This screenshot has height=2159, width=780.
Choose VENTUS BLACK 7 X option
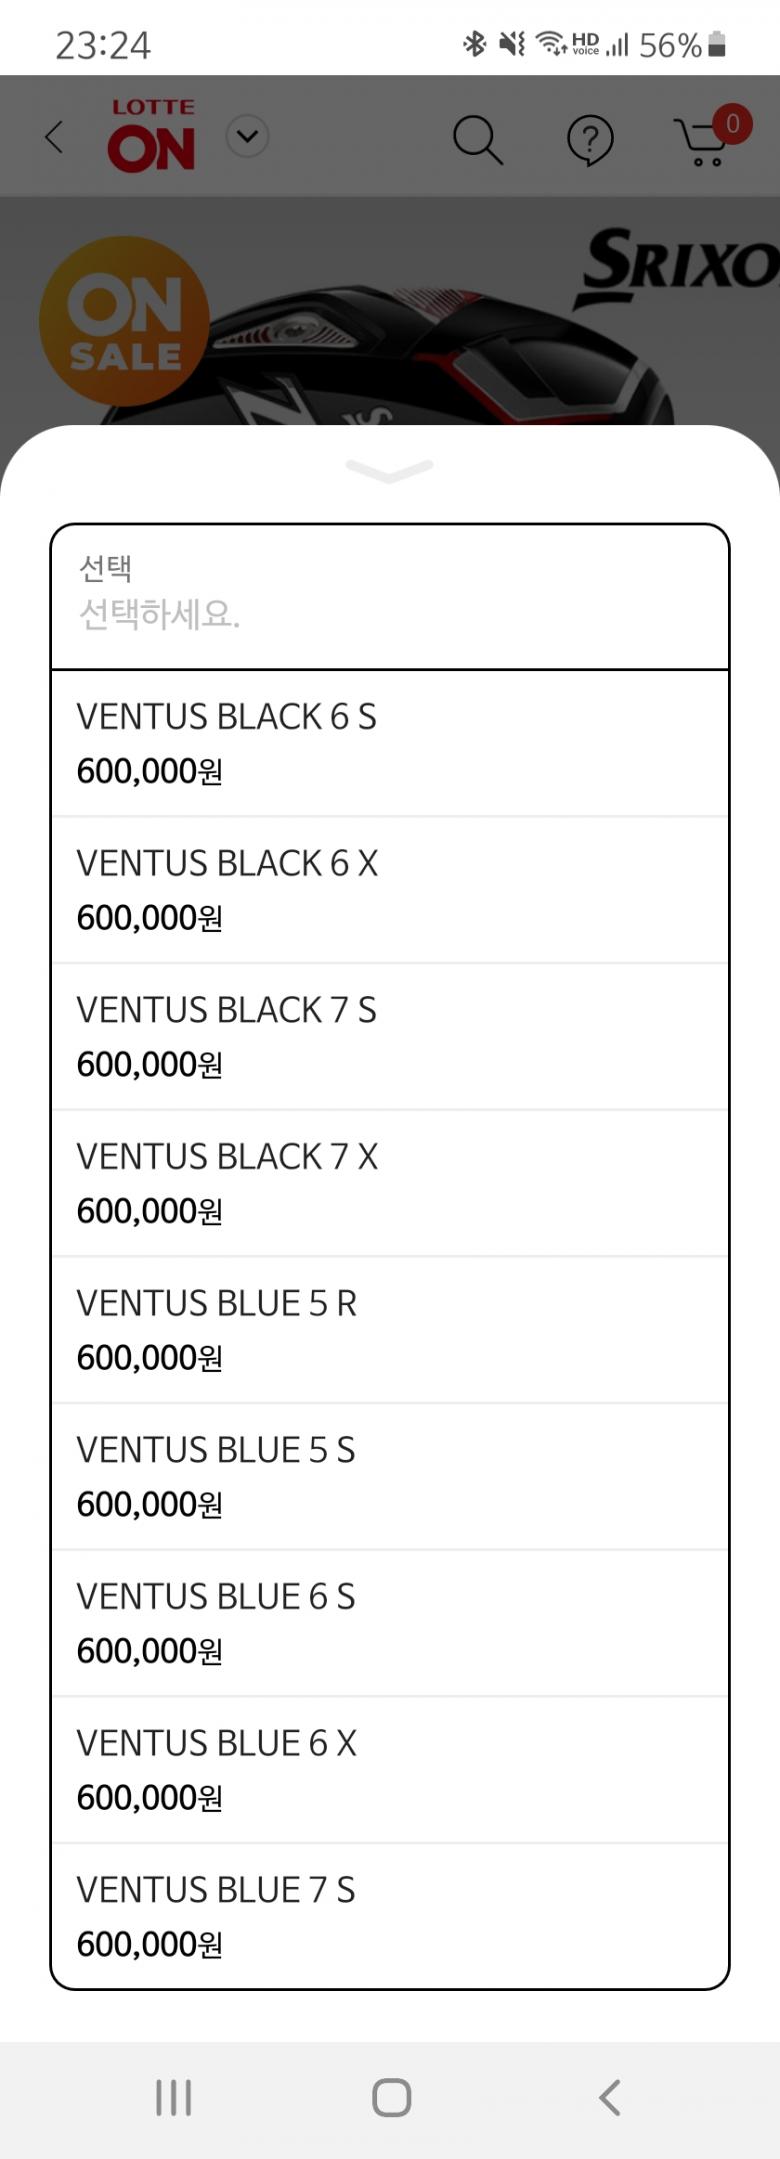[x=390, y=1183]
